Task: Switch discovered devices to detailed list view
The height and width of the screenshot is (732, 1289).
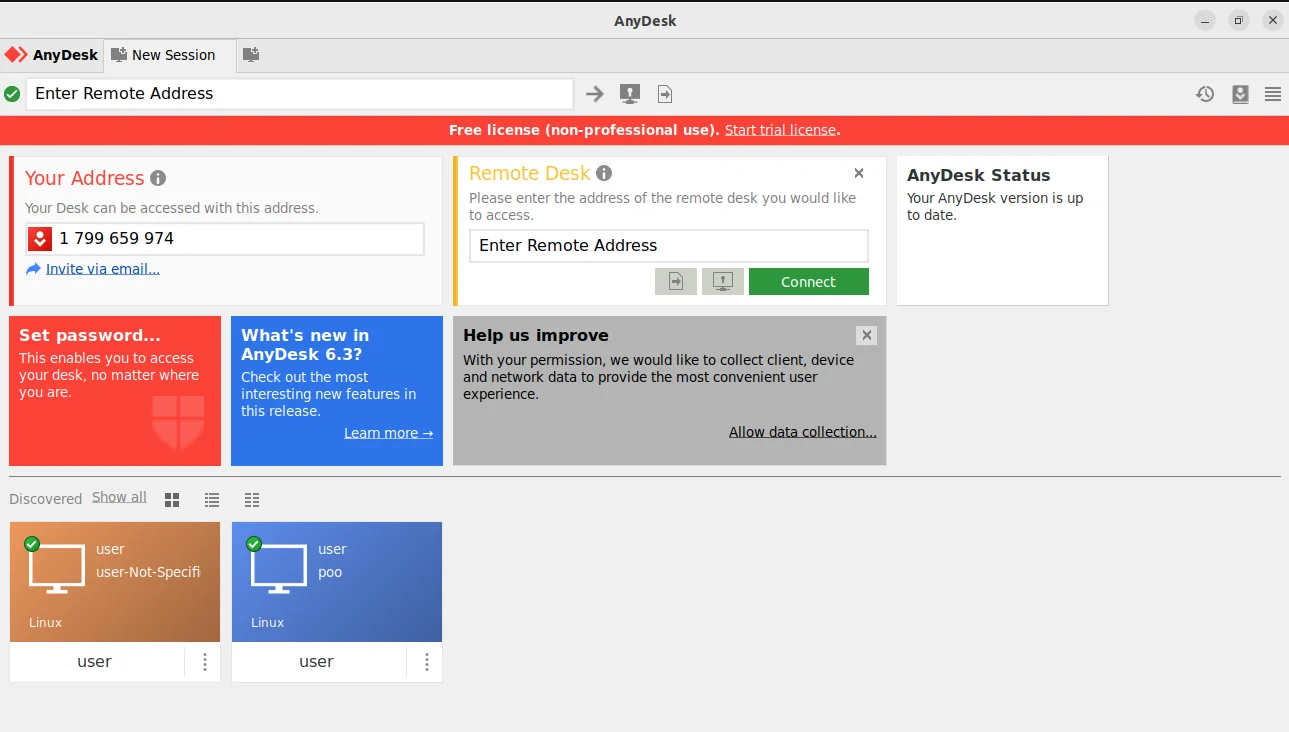Action: point(252,499)
